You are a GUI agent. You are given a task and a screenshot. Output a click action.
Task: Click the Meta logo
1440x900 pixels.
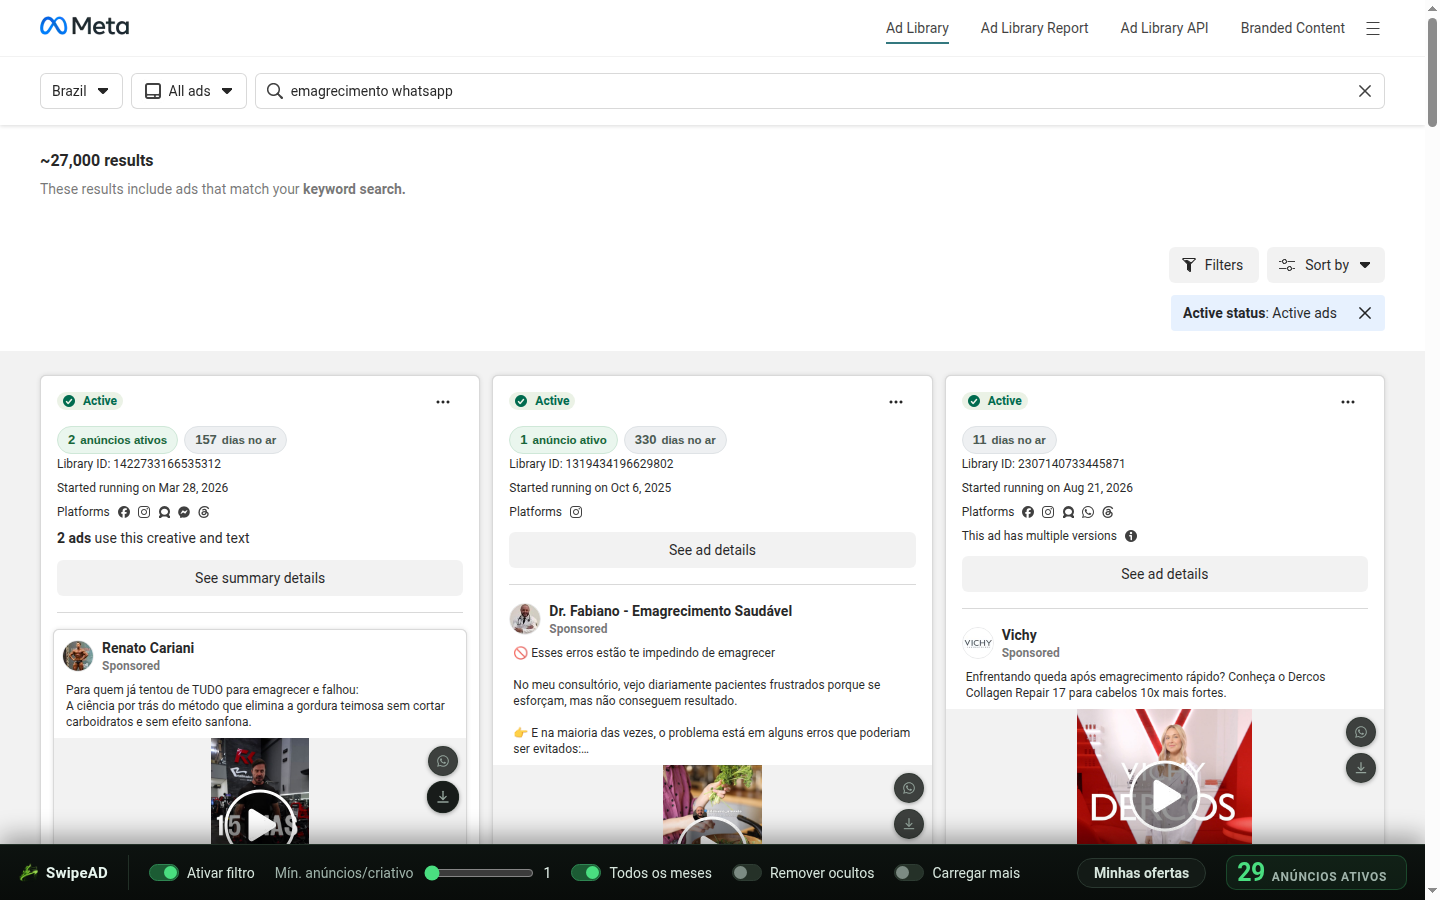[x=85, y=26]
